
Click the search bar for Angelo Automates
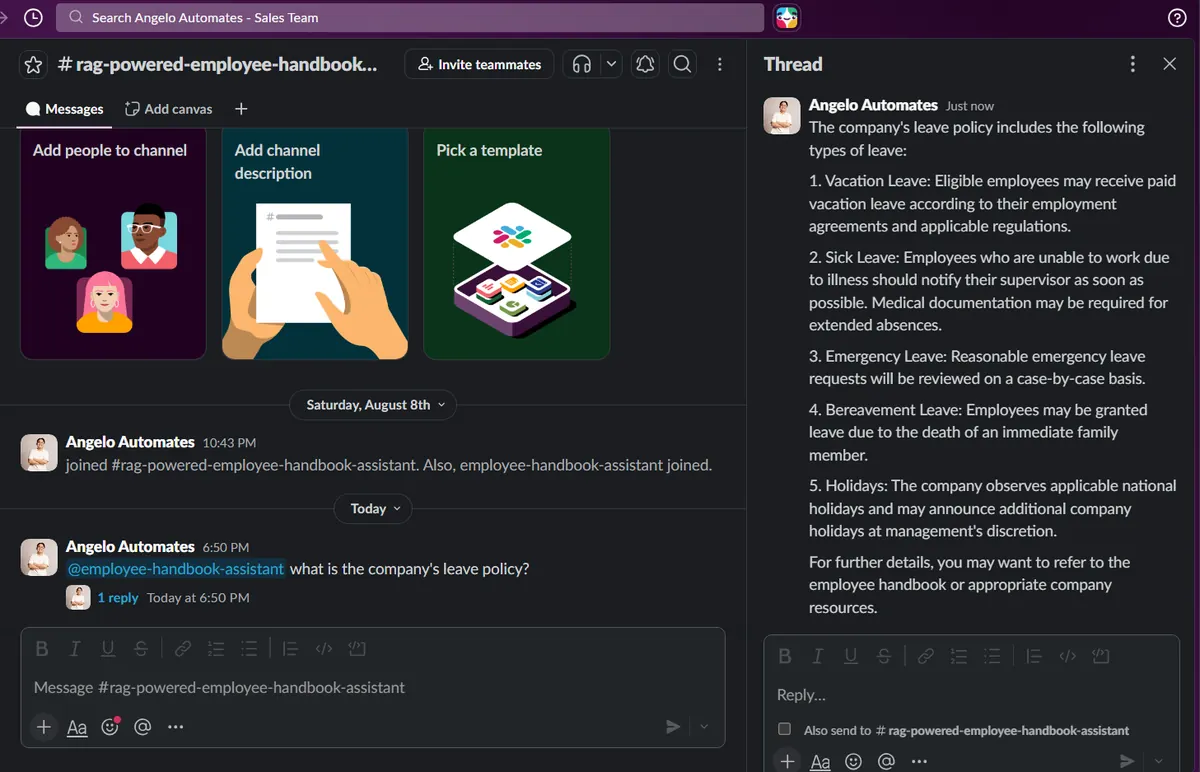(410, 17)
